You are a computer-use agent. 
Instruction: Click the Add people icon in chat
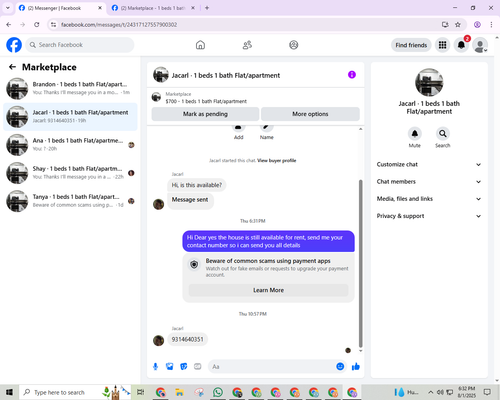click(238, 127)
